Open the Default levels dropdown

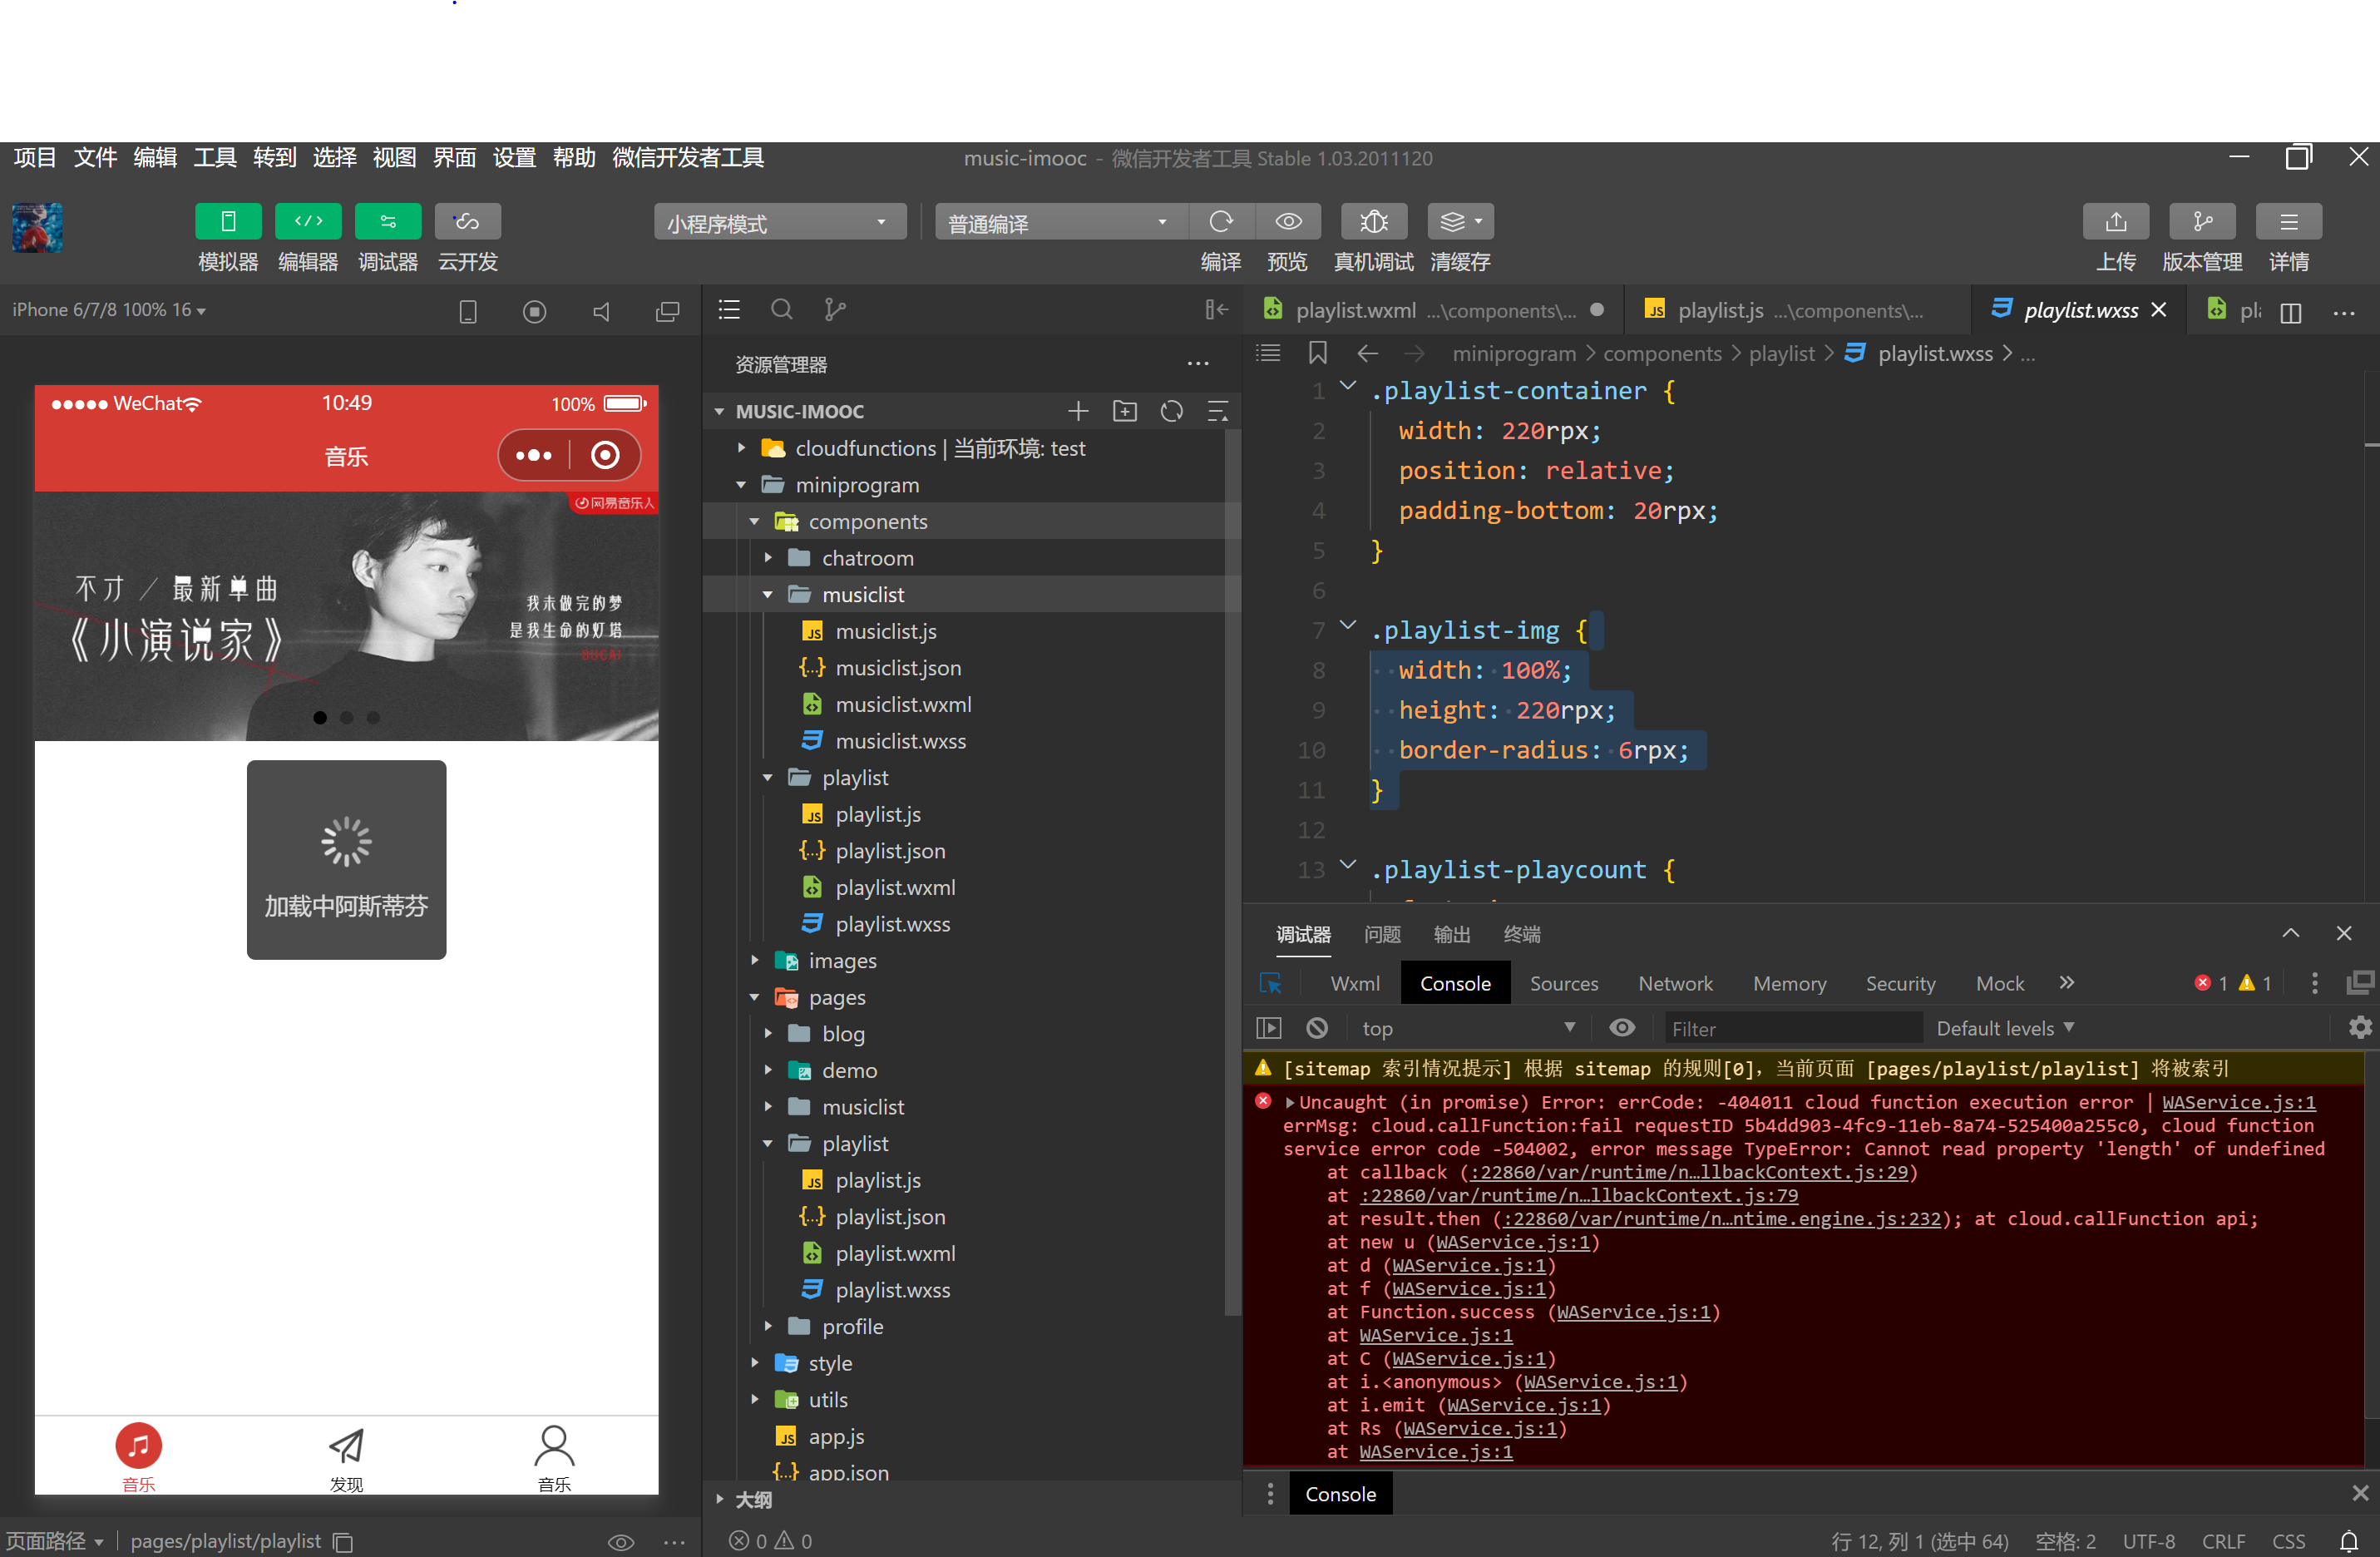point(2005,1028)
